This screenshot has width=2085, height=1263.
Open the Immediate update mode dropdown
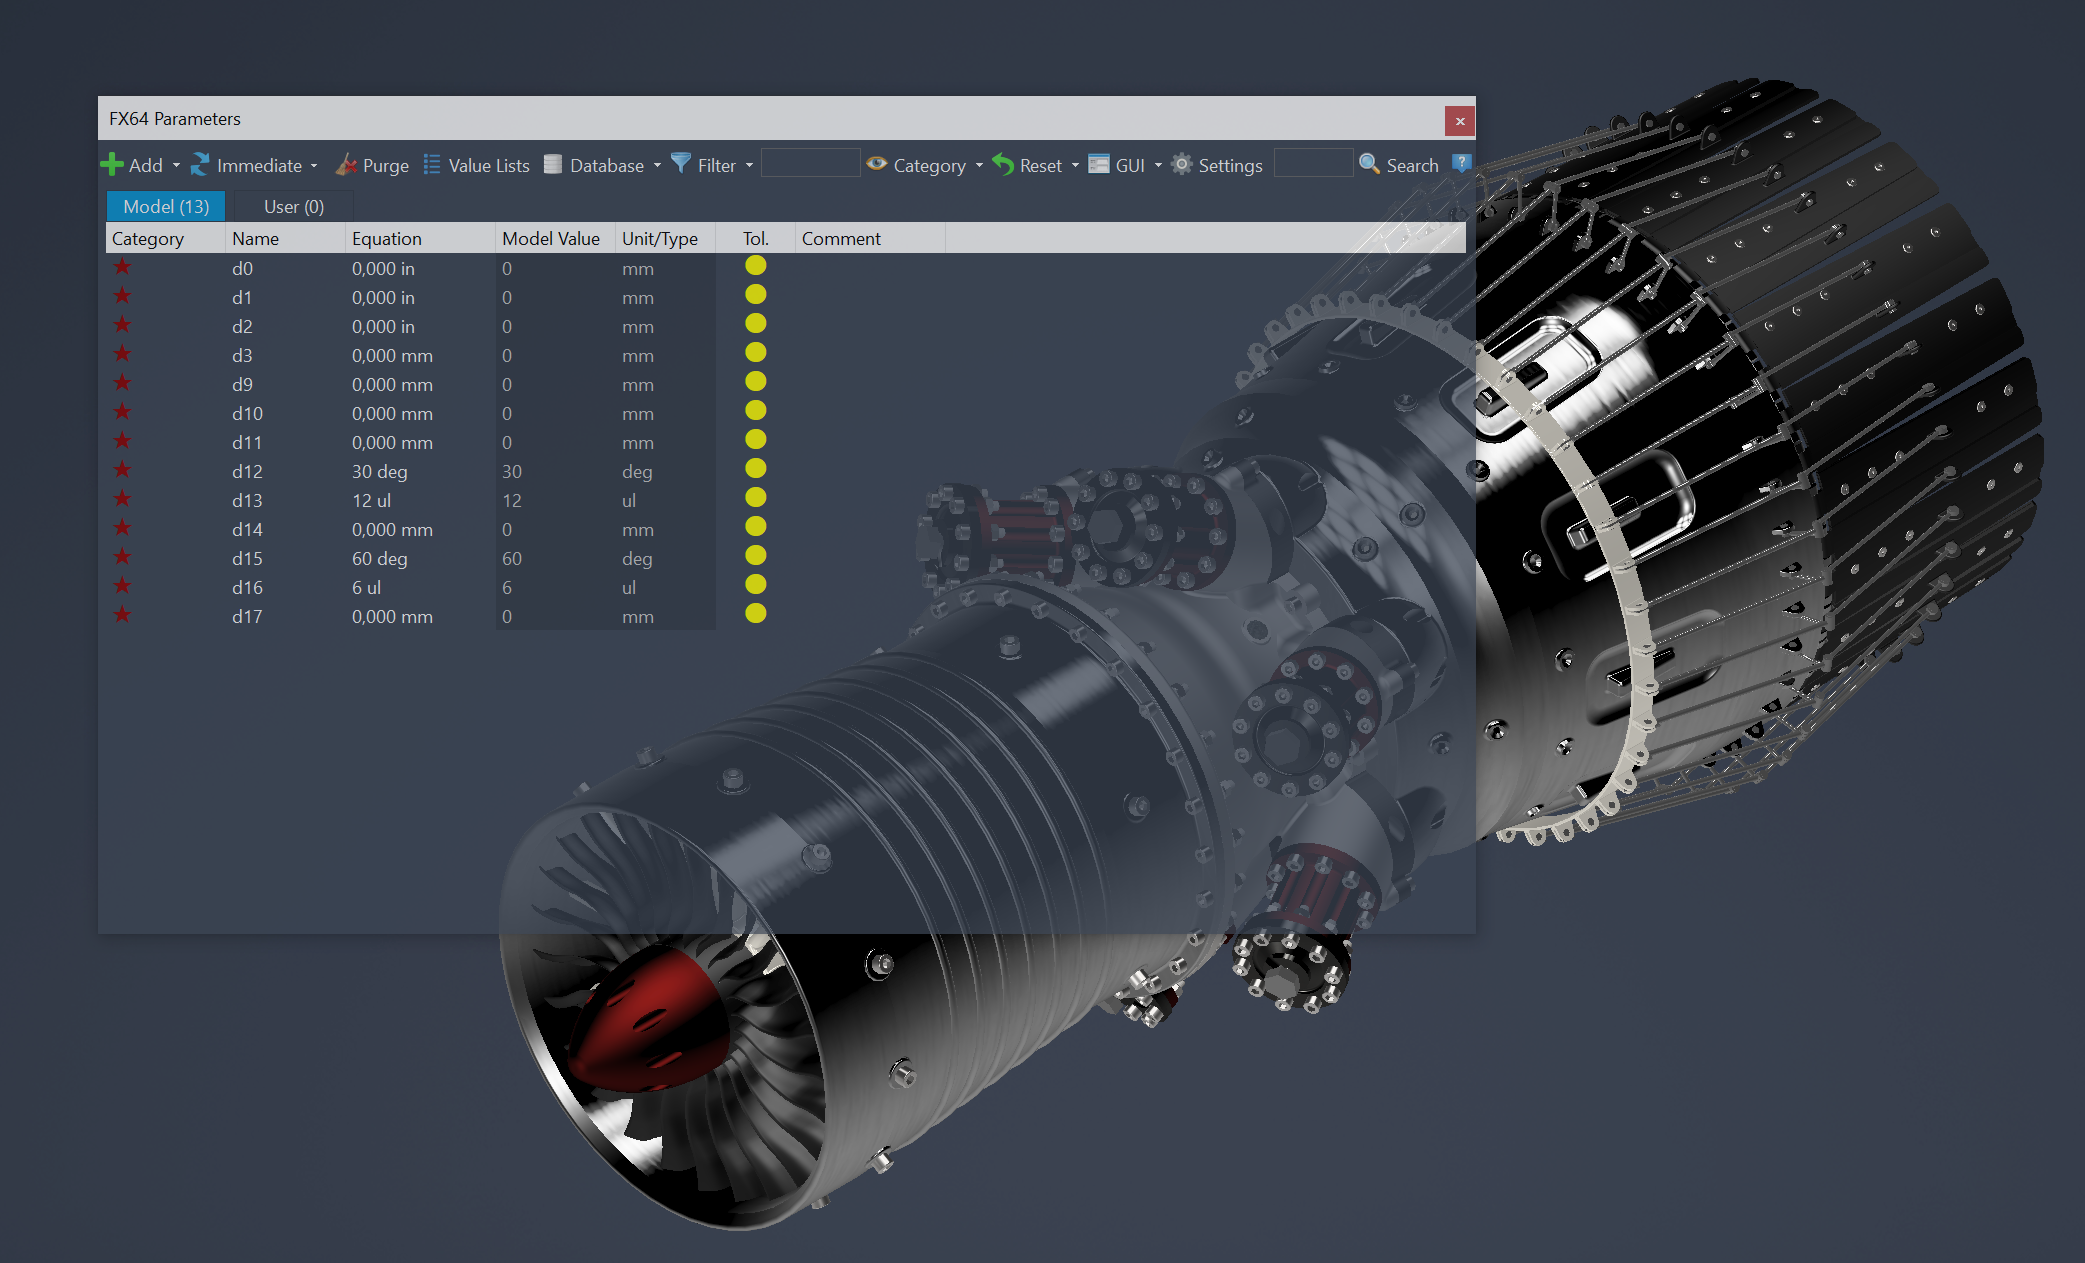(314, 166)
